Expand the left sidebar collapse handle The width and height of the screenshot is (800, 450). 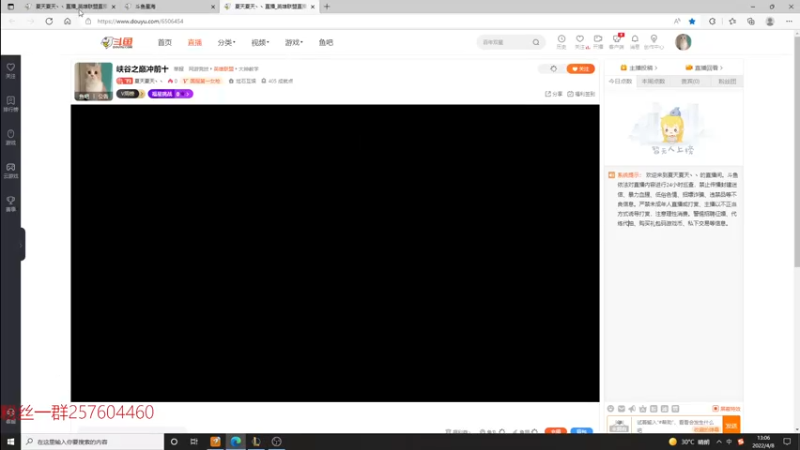click(x=22, y=244)
